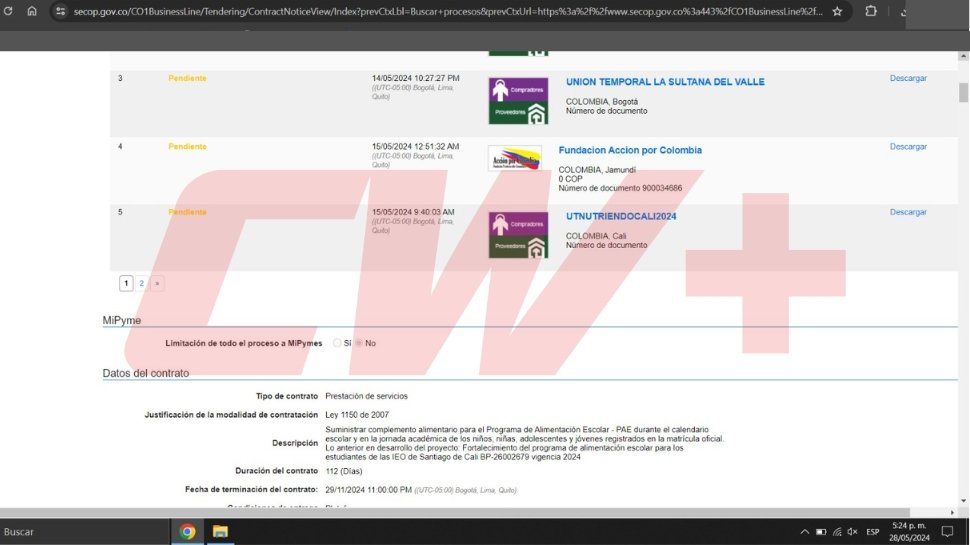Screen dimensions: 970x545
Task: Open Fundacion Accion por Colombia link
Action: tap(630, 150)
